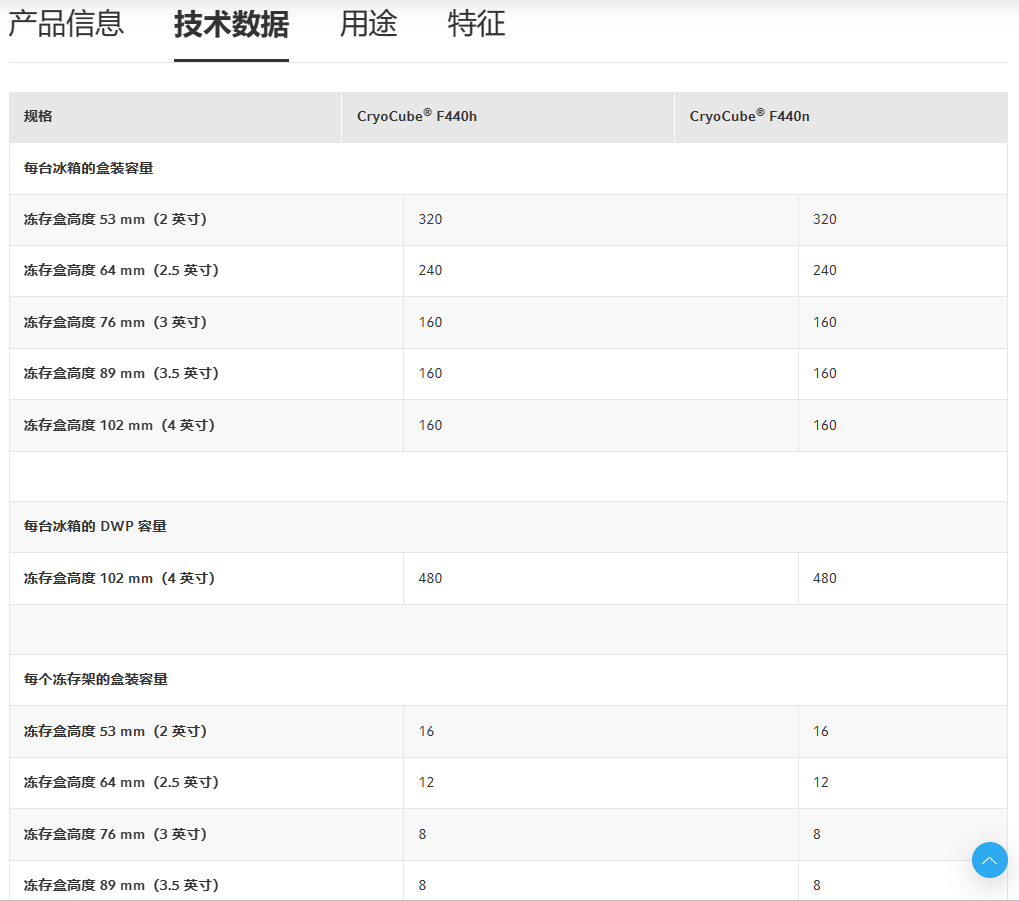
Task: Select the 每台冰箱的盒装容量 section heading
Action: pyautogui.click(x=88, y=168)
